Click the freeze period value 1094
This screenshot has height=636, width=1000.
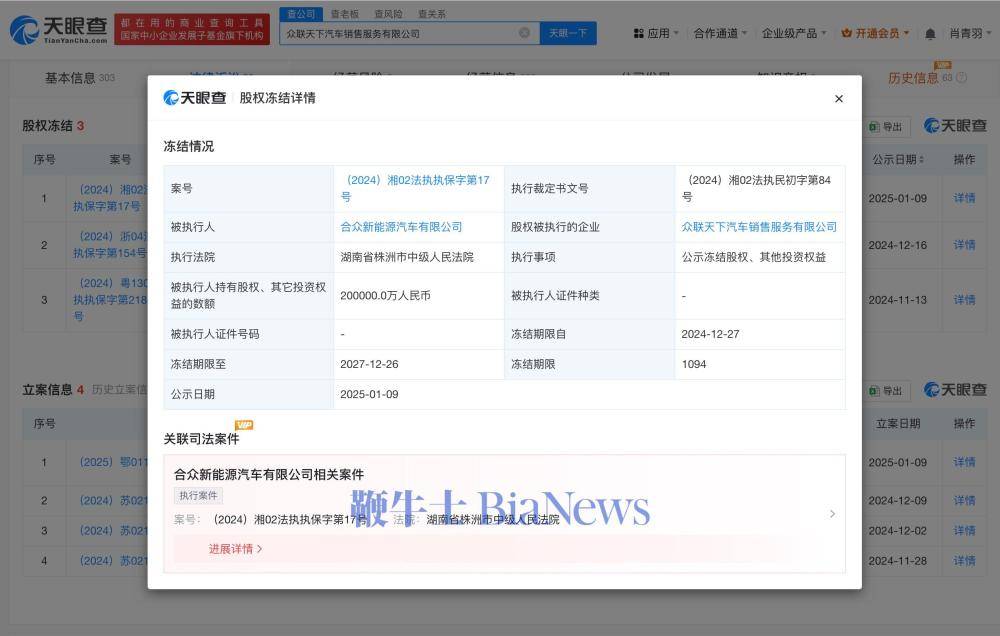coord(693,364)
